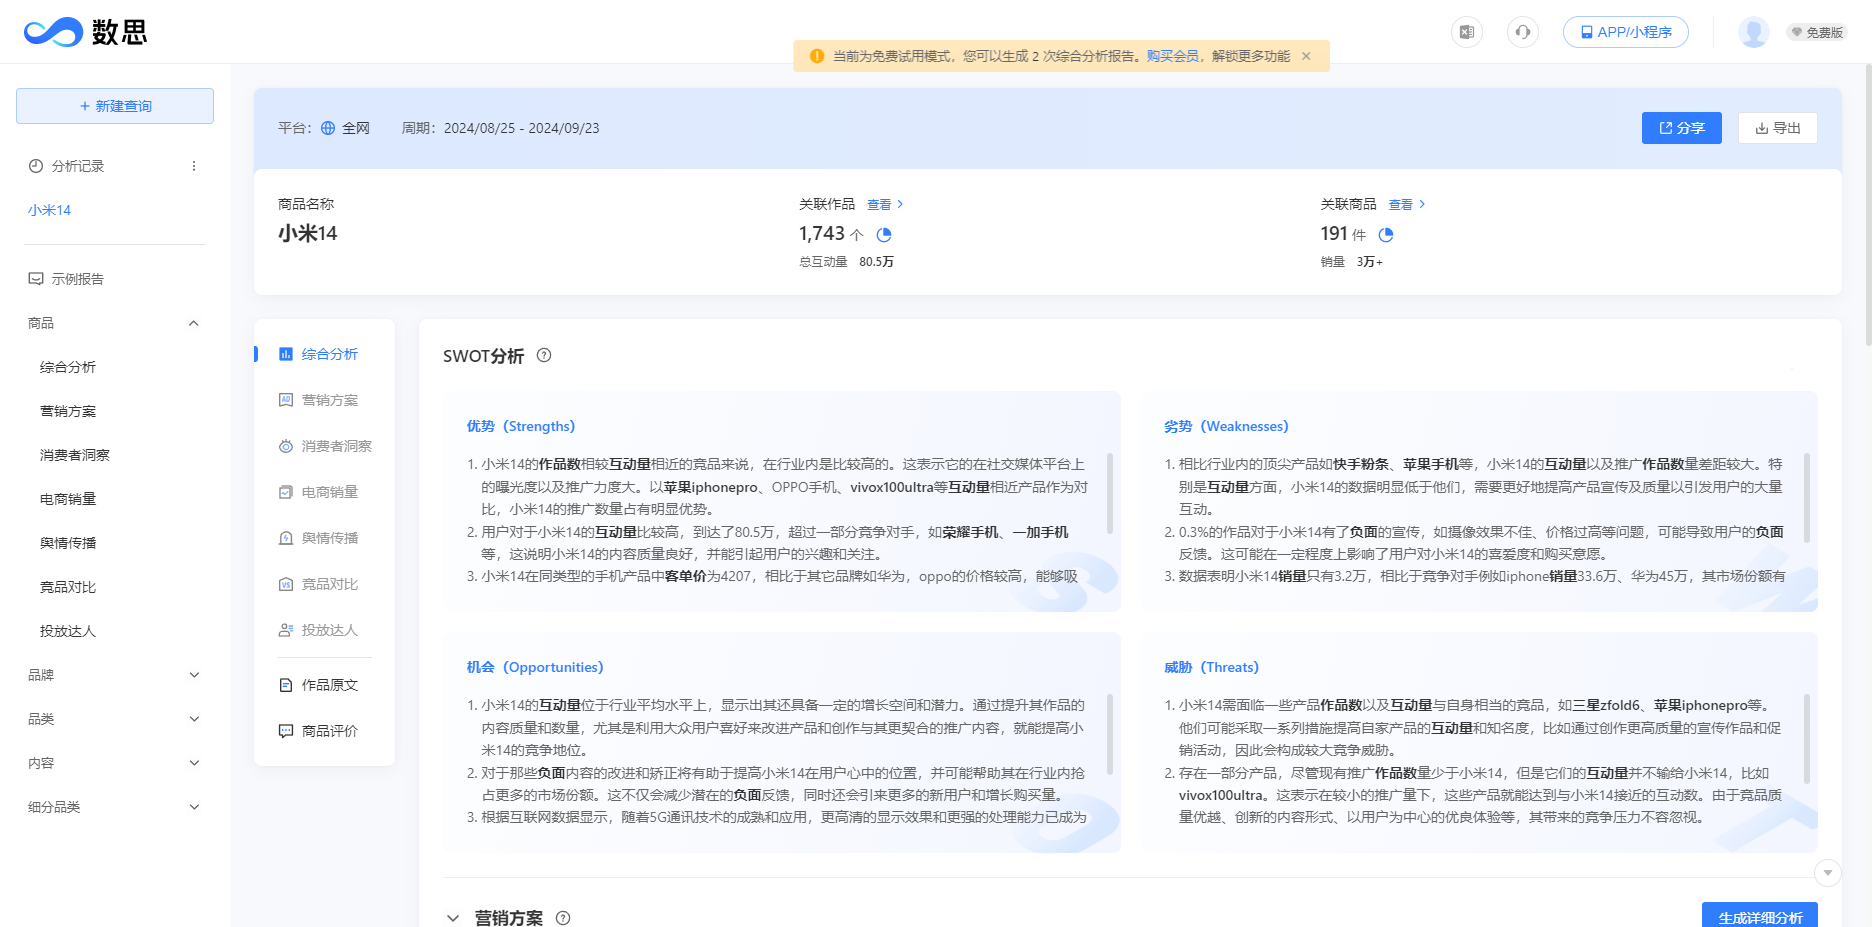Image resolution: width=1872 pixels, height=927 pixels.
Task: Select the 消费者洞察 tab in report nav
Action: pos(325,446)
